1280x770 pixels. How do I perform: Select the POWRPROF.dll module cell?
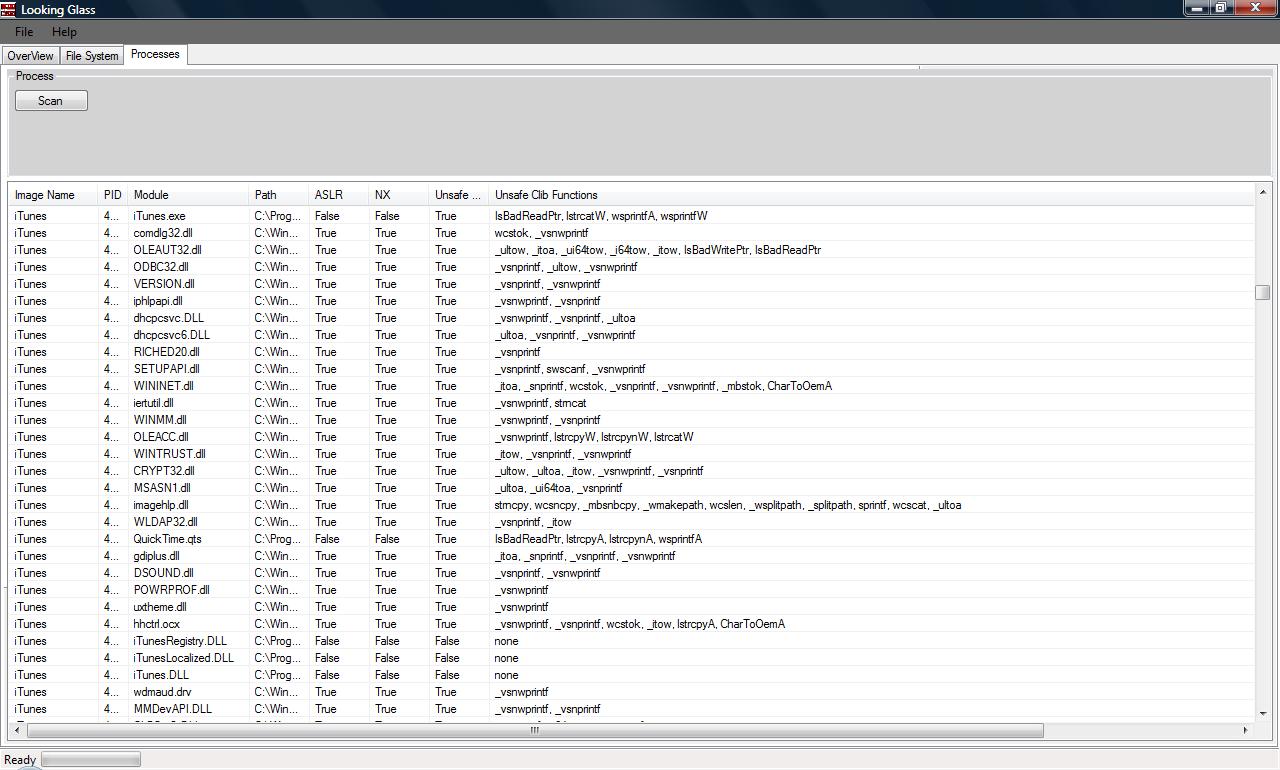[x=188, y=590]
